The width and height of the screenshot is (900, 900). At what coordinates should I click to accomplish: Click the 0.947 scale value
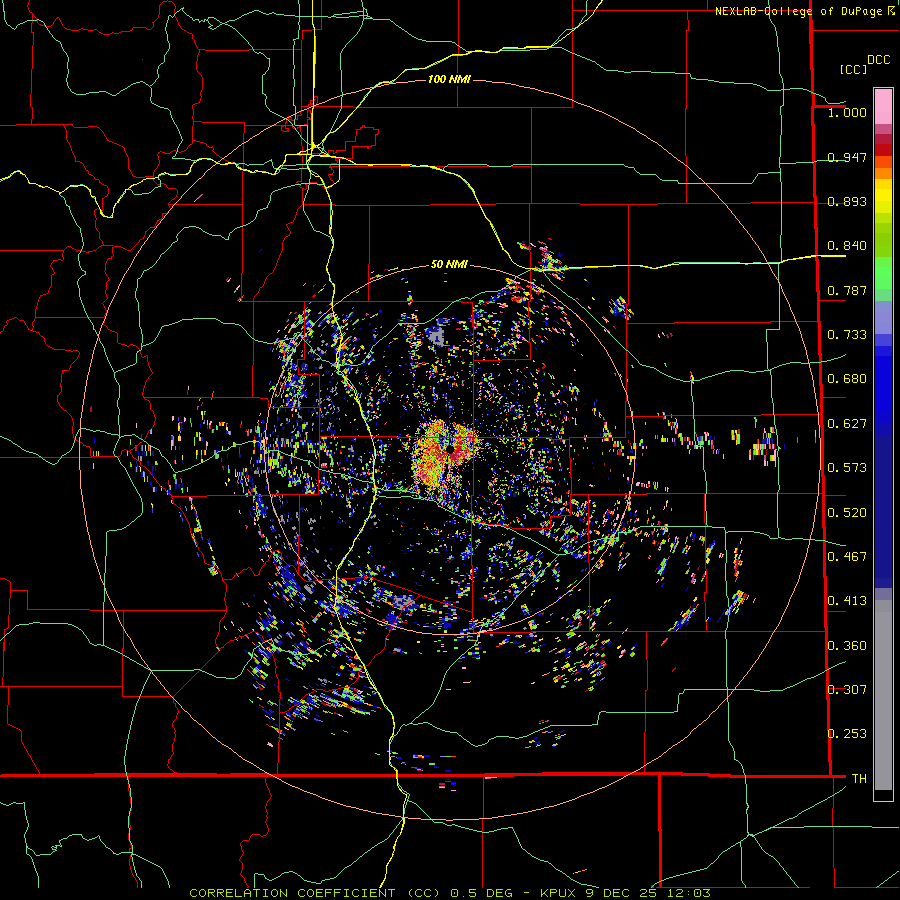[x=847, y=157]
